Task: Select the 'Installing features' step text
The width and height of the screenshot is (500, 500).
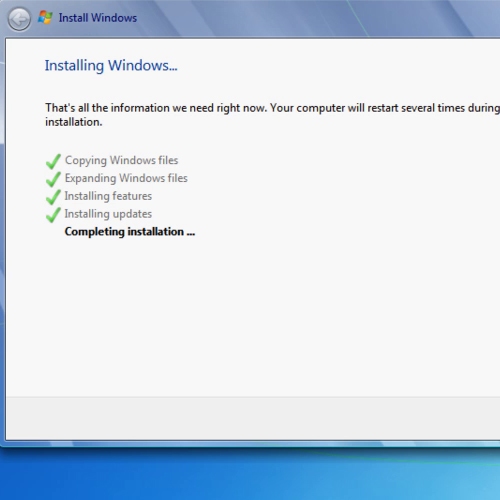Action: (108, 196)
